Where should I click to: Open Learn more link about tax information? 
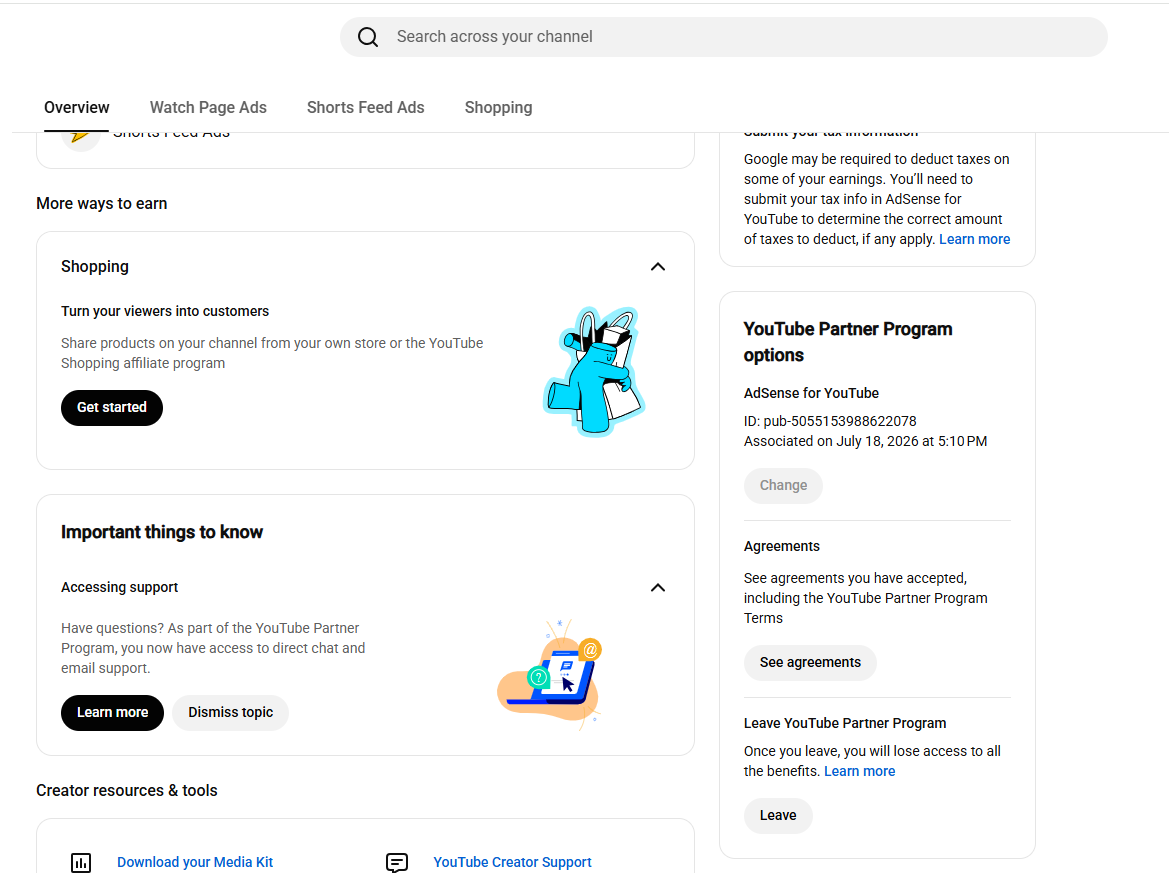tap(974, 239)
